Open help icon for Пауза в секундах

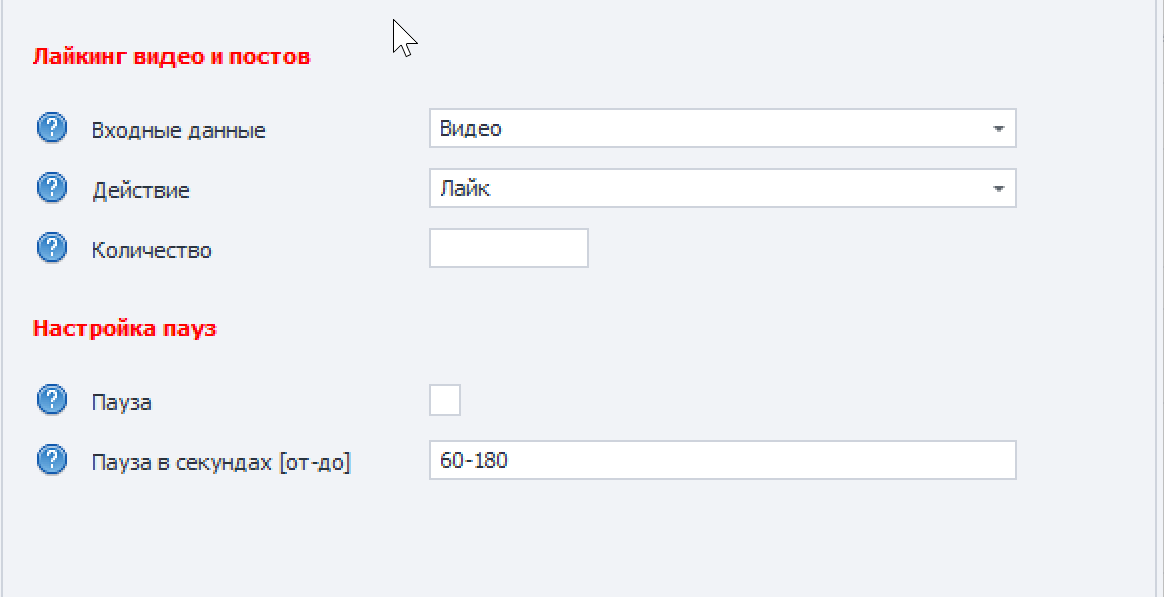[52, 461]
